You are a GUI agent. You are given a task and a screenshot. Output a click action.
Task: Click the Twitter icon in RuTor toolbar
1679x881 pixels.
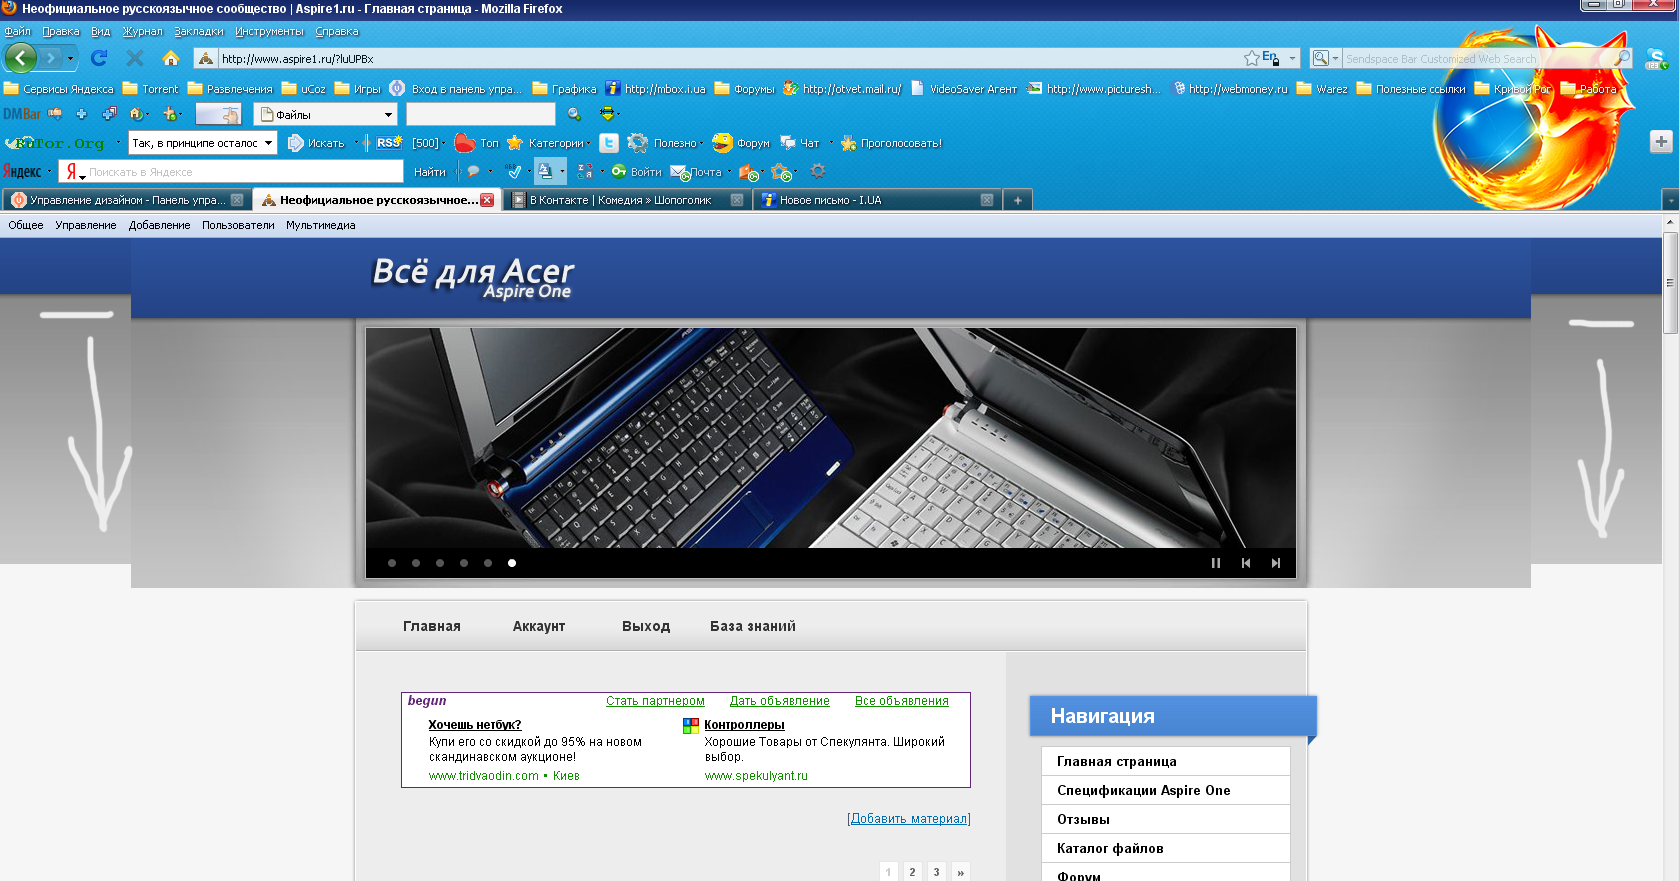[609, 143]
